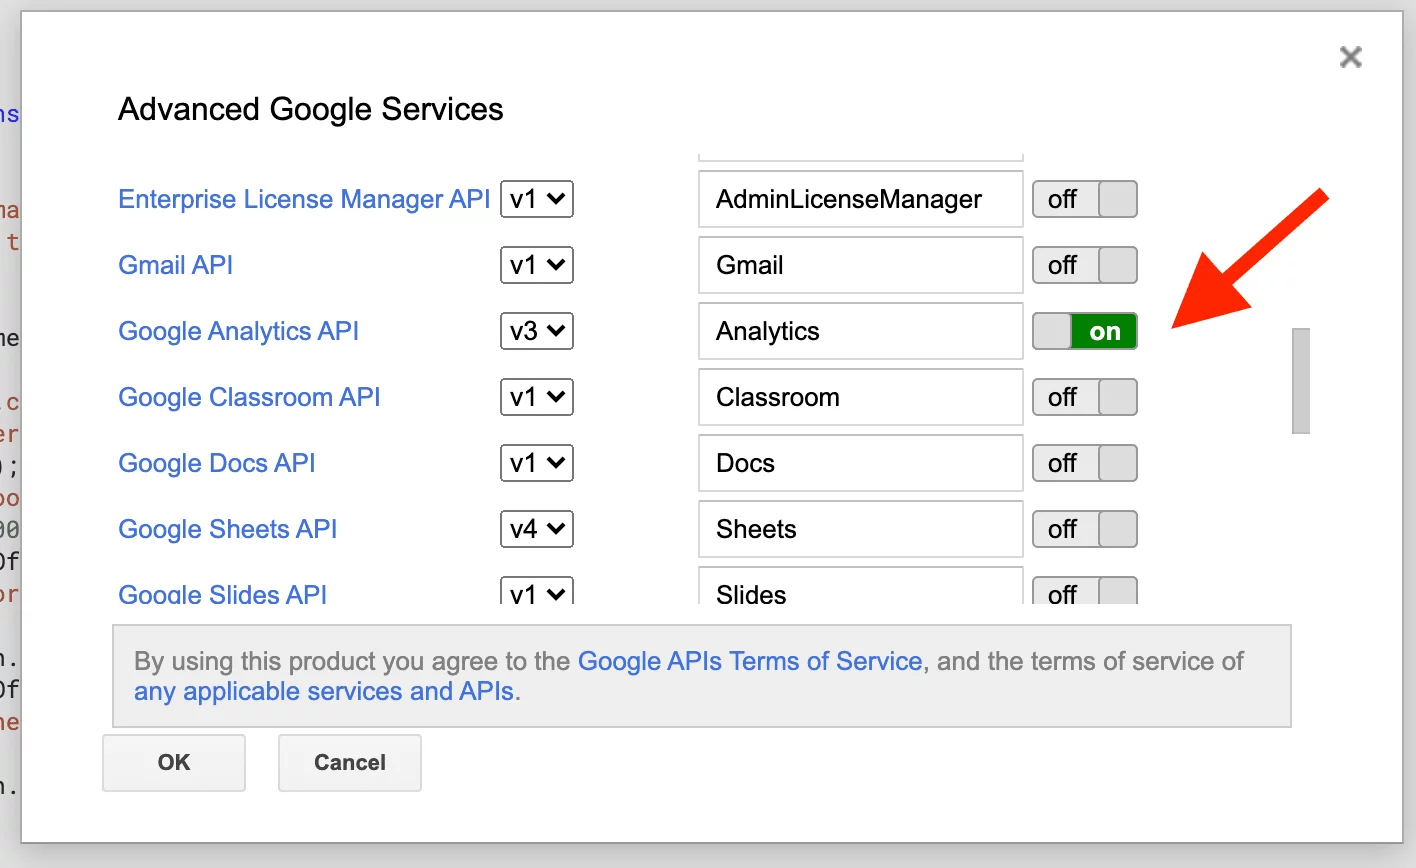Open the Google Slides API link
The width and height of the screenshot is (1416, 868).
[223, 593]
